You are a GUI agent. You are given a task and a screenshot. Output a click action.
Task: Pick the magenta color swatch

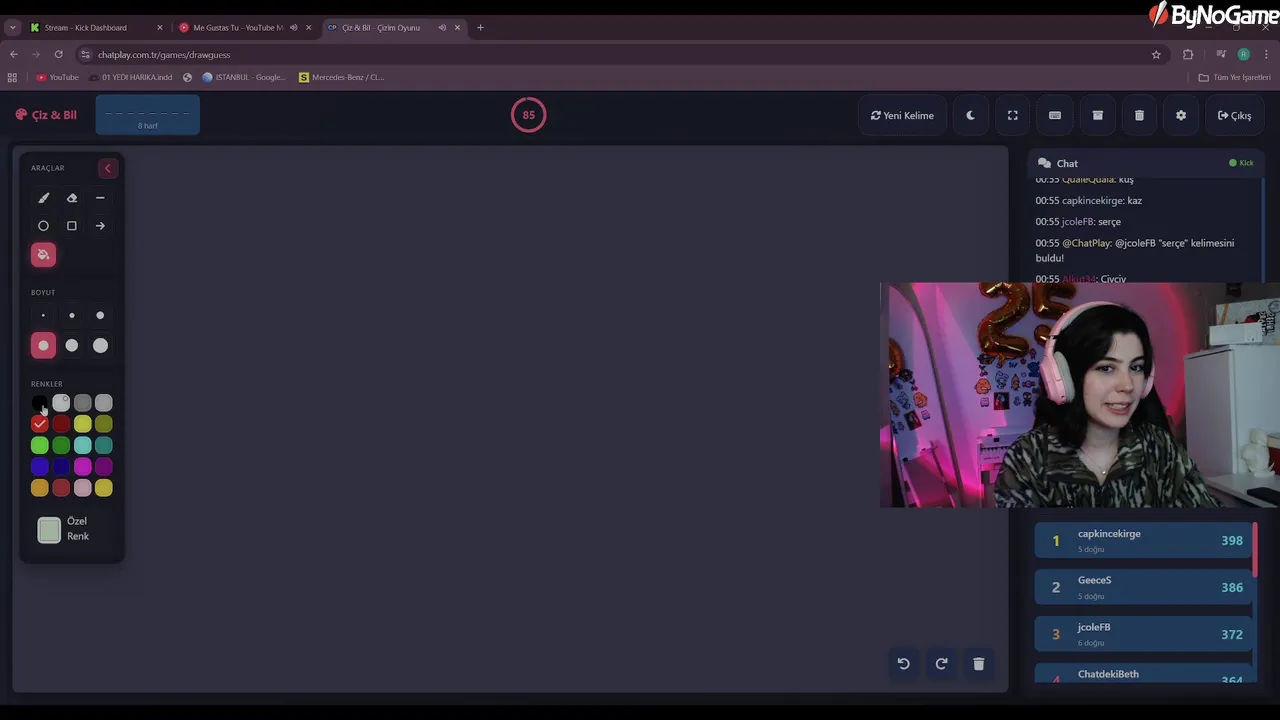pos(82,466)
